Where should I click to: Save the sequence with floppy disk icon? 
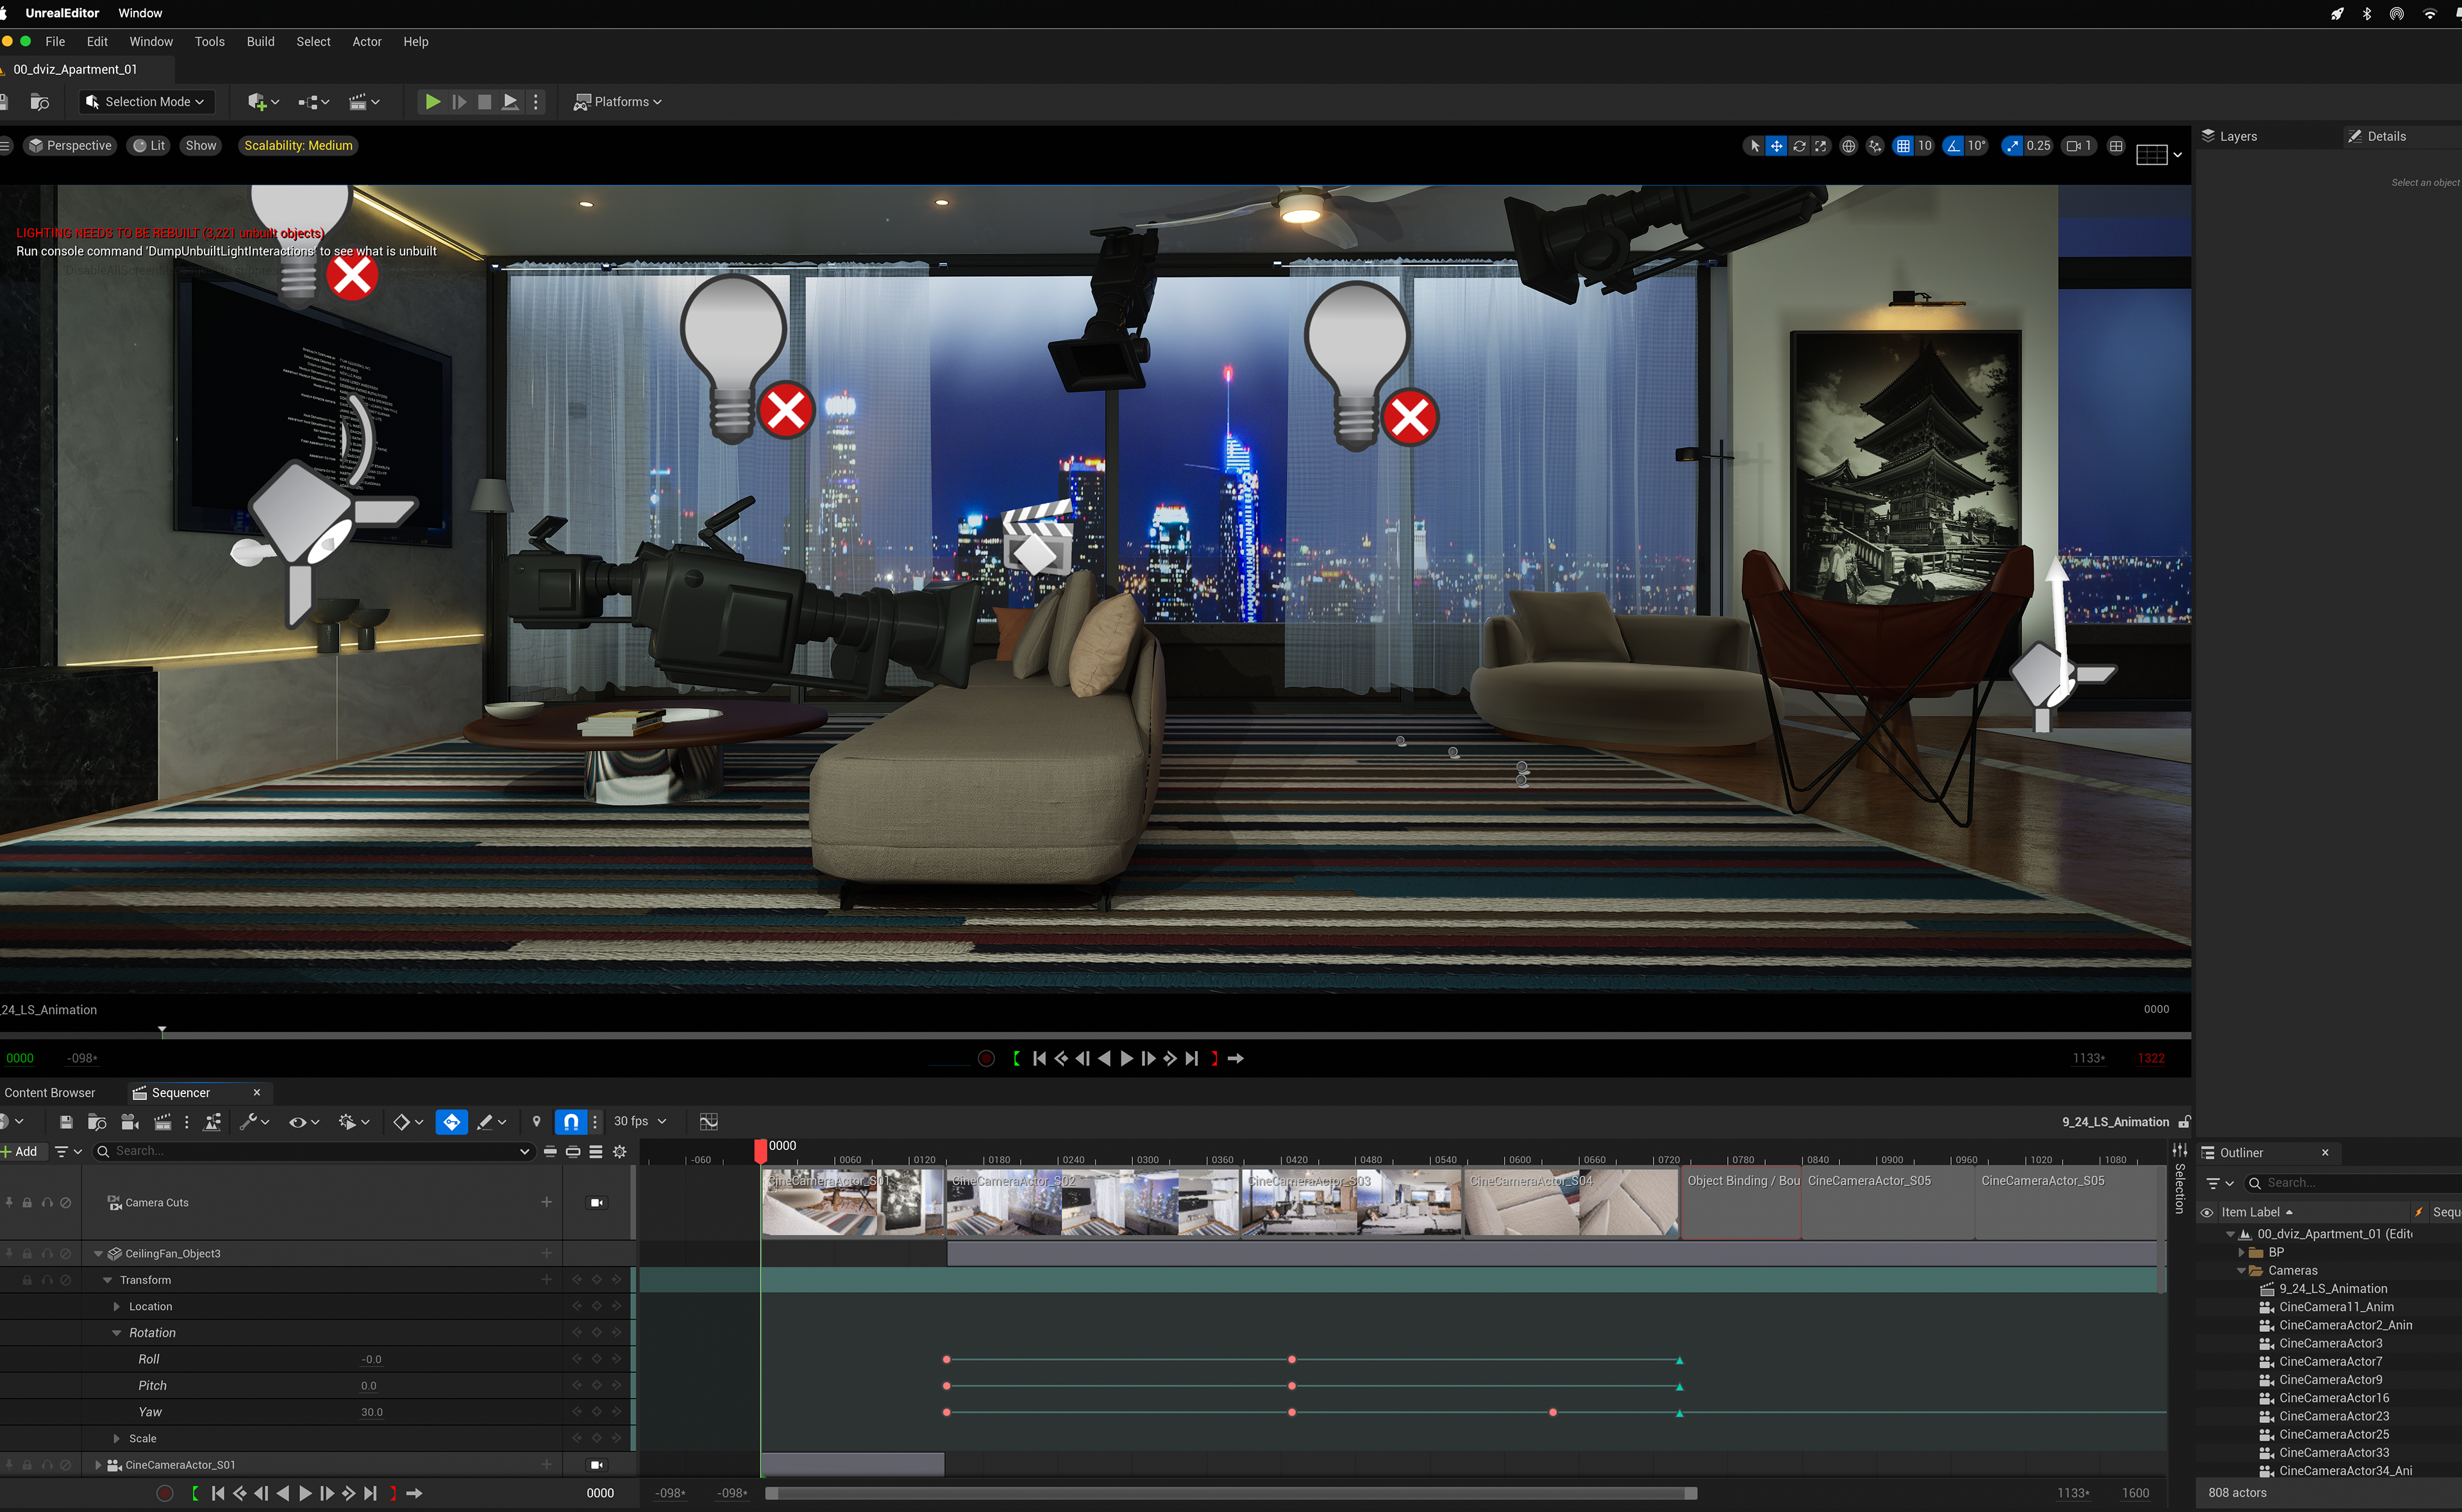tap(66, 1122)
